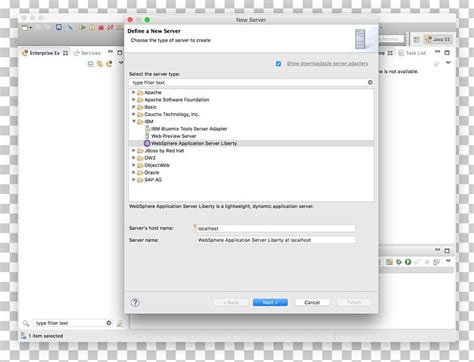
Task: Click the red Terminate square icon
Action: coord(101,28)
